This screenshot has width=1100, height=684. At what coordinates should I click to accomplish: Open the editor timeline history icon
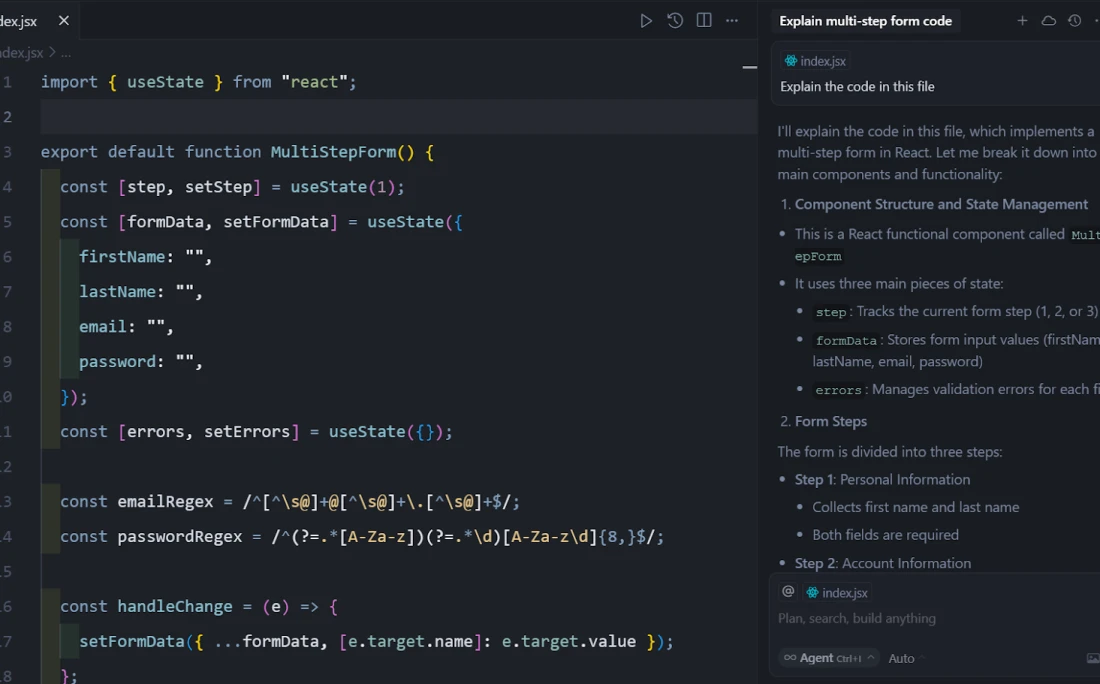pyautogui.click(x=675, y=21)
